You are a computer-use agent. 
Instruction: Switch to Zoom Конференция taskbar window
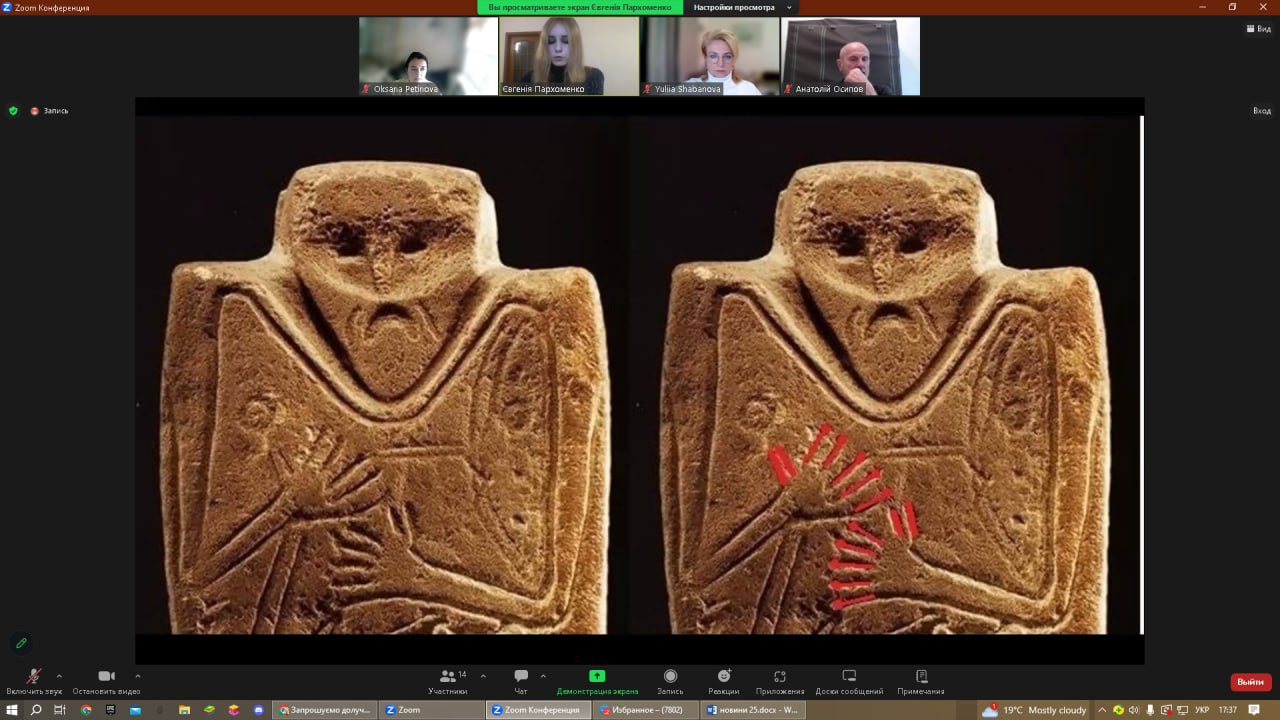coord(538,710)
